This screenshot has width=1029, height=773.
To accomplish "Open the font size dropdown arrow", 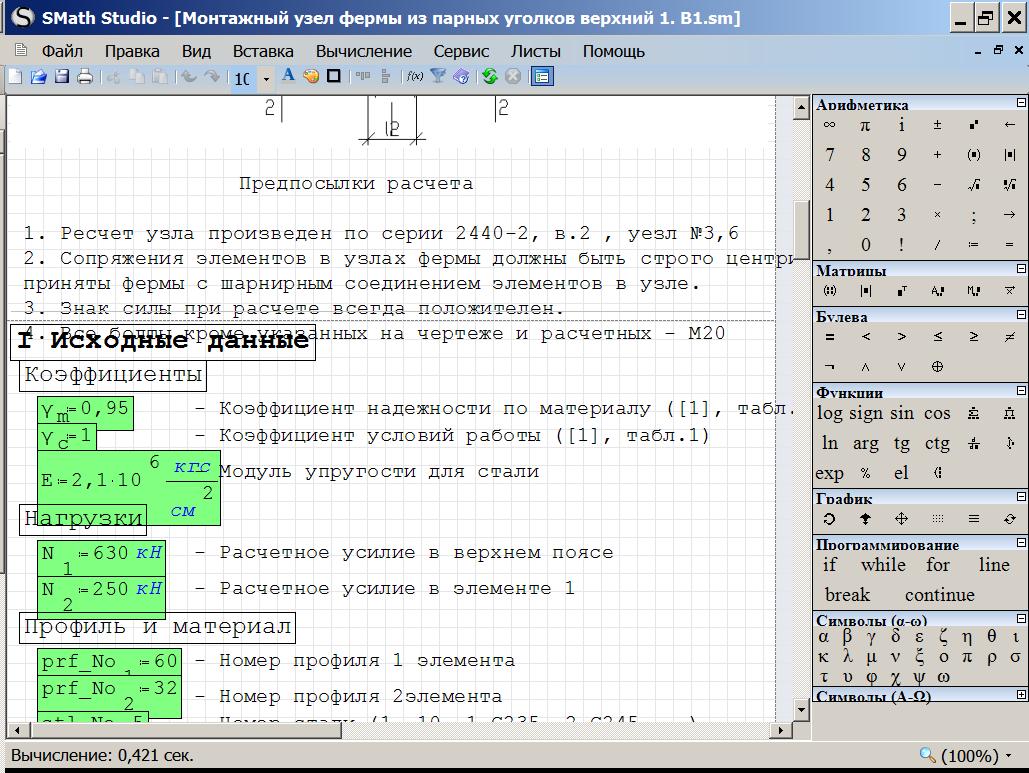I will tap(266, 78).
